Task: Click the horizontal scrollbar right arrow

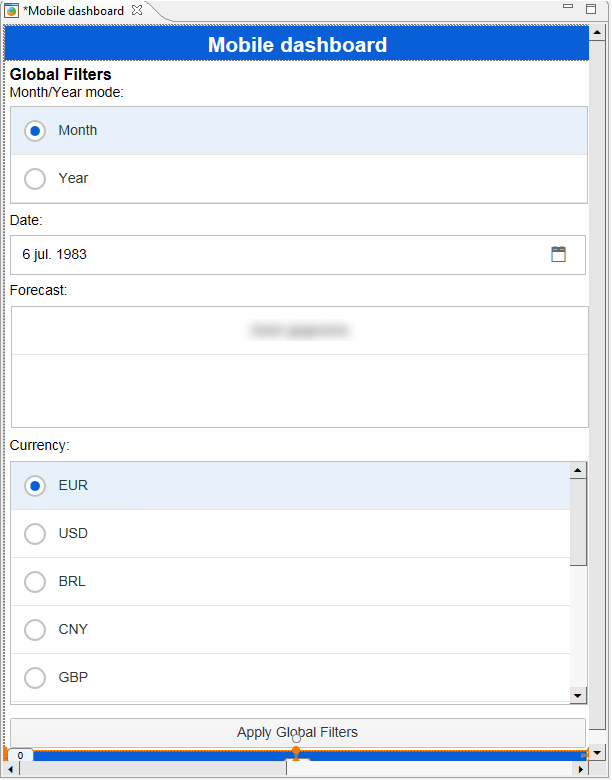Action: [x=581, y=770]
